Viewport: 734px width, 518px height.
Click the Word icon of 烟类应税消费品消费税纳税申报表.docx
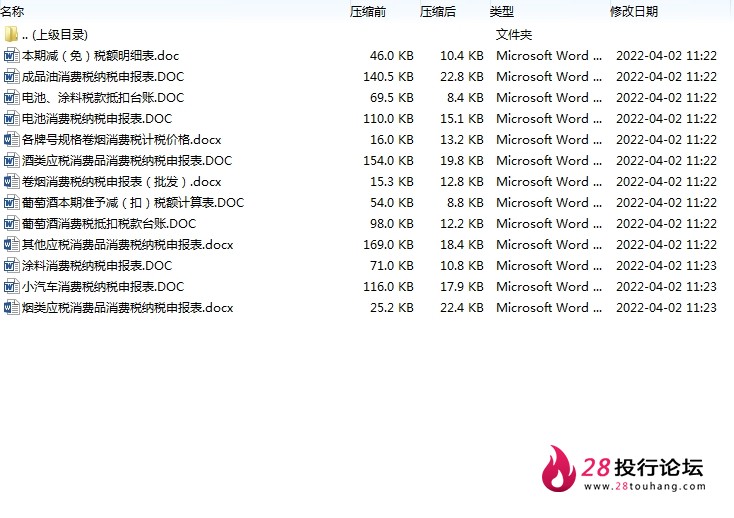11,308
